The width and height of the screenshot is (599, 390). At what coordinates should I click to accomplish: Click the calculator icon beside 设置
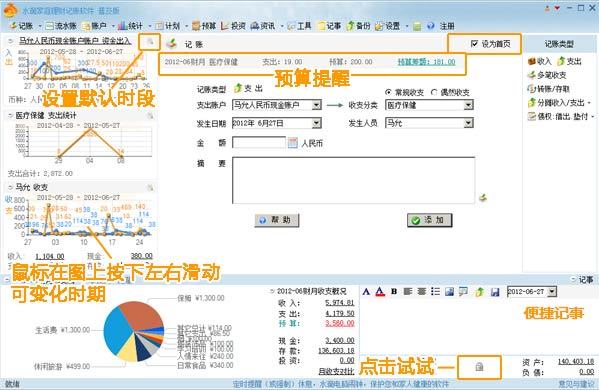click(417, 26)
